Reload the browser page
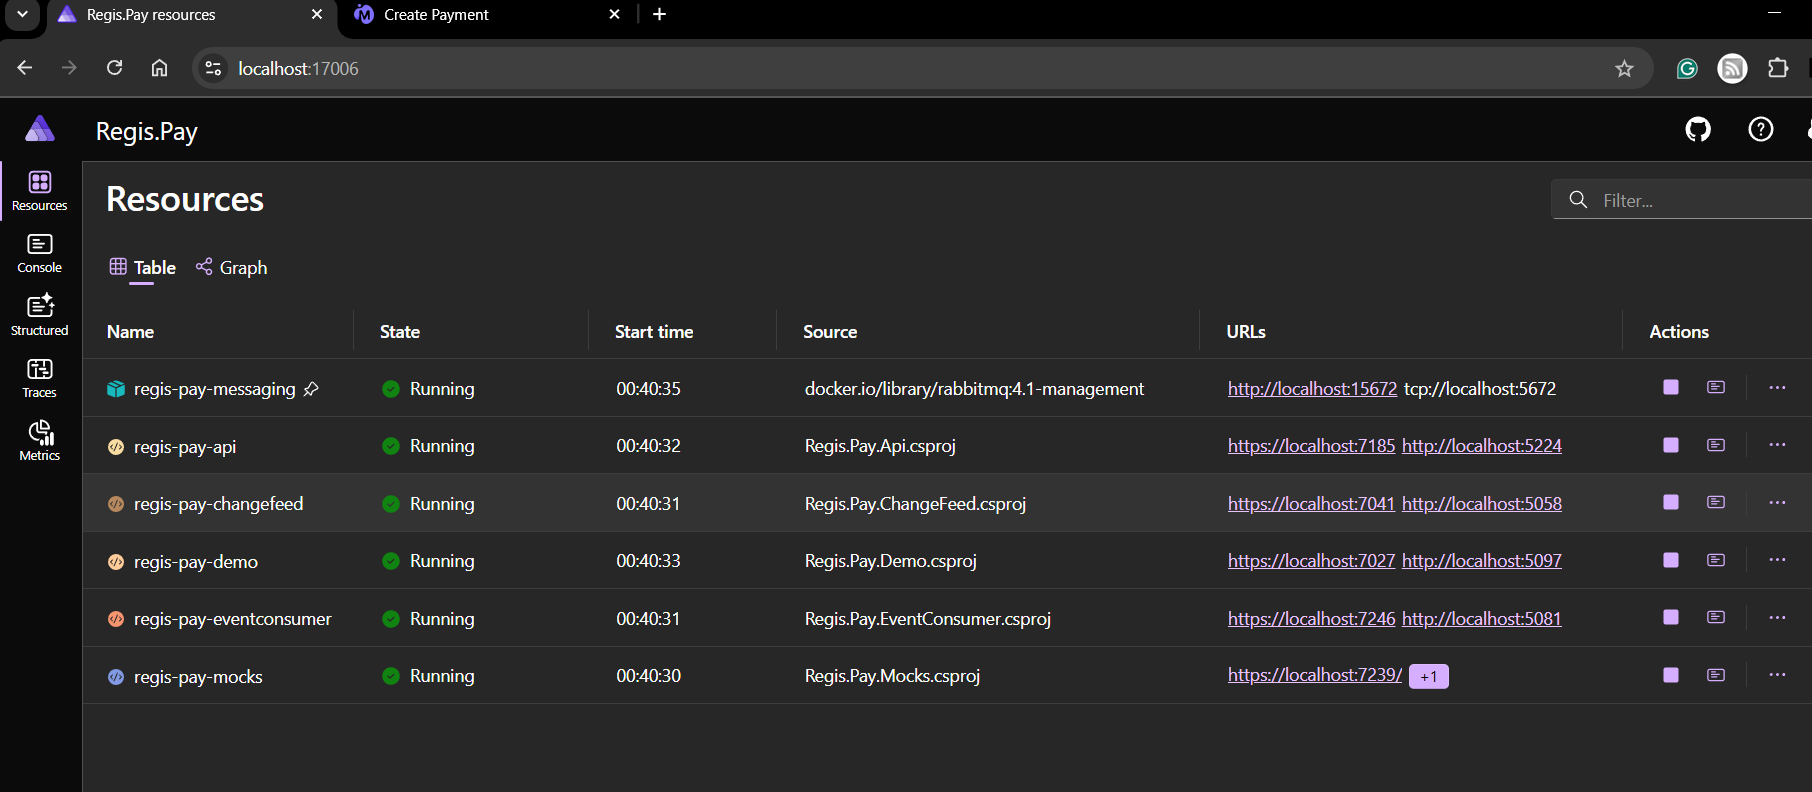The width and height of the screenshot is (1812, 792). [115, 68]
